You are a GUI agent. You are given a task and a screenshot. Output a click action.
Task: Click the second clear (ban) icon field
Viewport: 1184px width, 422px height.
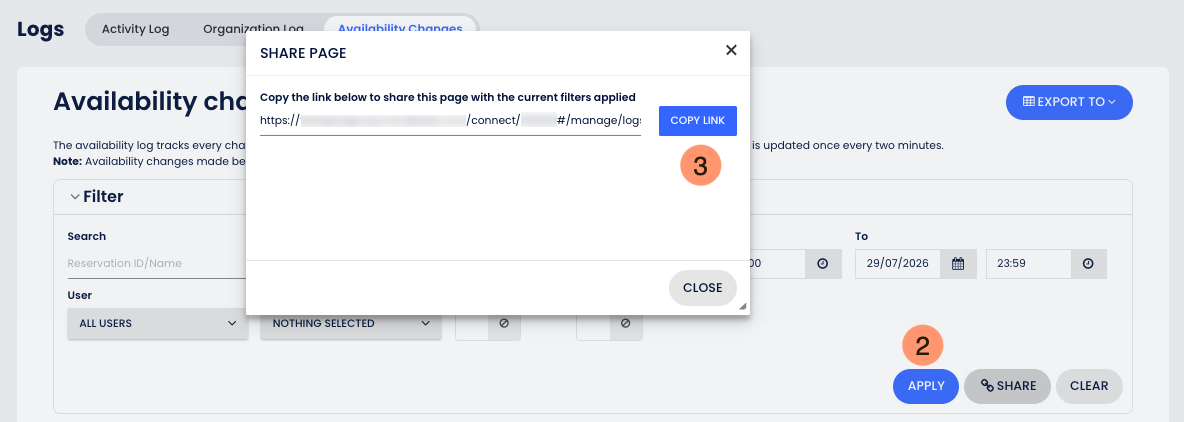click(625, 323)
